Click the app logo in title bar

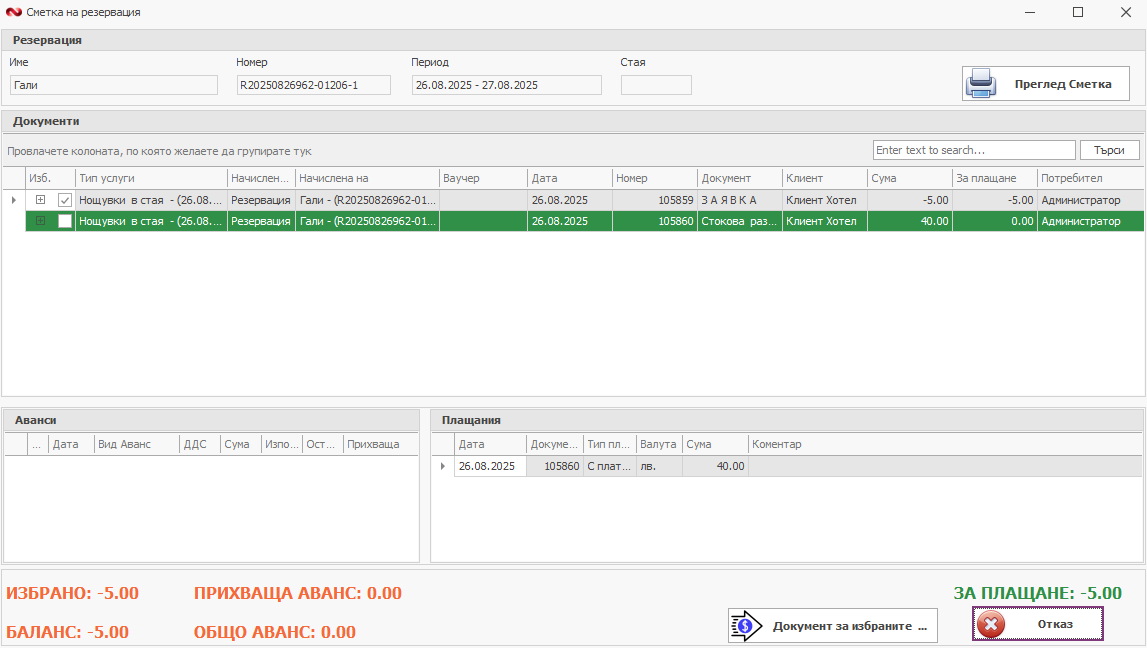pyautogui.click(x=13, y=13)
